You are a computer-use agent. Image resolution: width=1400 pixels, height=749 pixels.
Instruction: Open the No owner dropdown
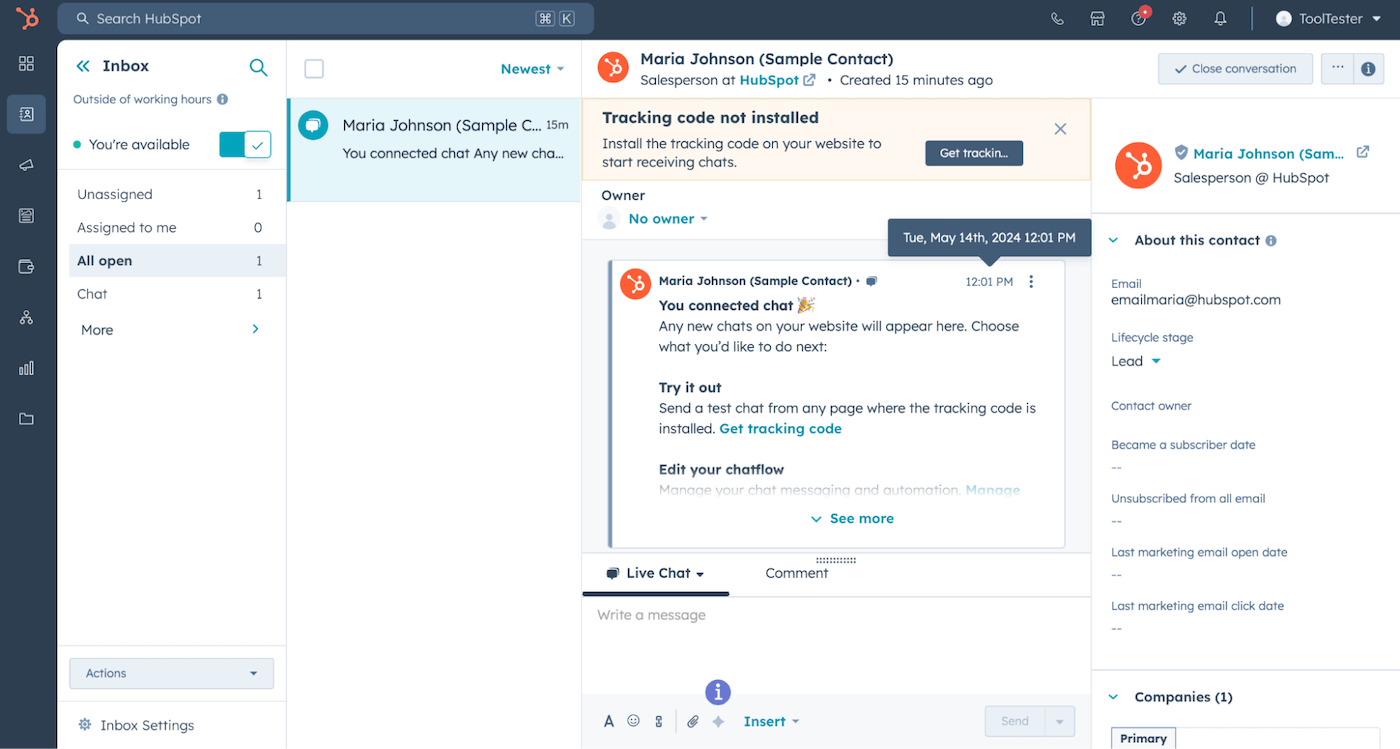click(x=667, y=219)
